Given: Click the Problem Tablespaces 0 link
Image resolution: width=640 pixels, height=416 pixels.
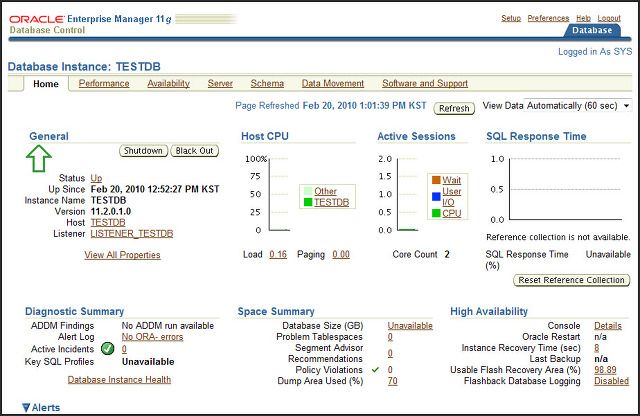Looking at the screenshot, I should tap(390, 337).
